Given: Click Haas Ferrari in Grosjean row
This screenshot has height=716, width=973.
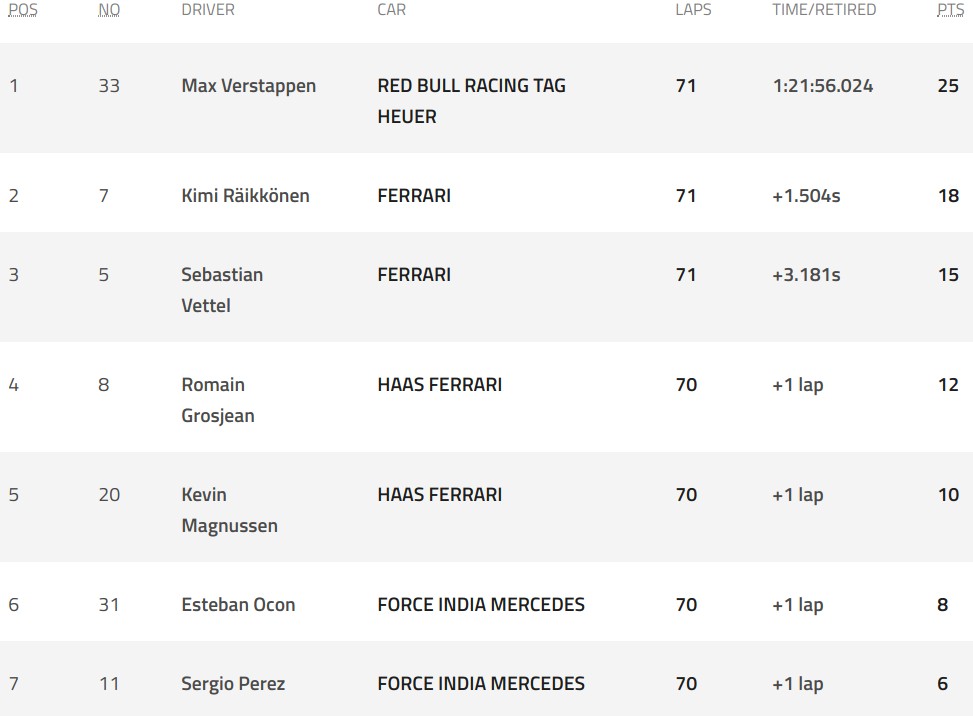Looking at the screenshot, I should coord(439,385).
